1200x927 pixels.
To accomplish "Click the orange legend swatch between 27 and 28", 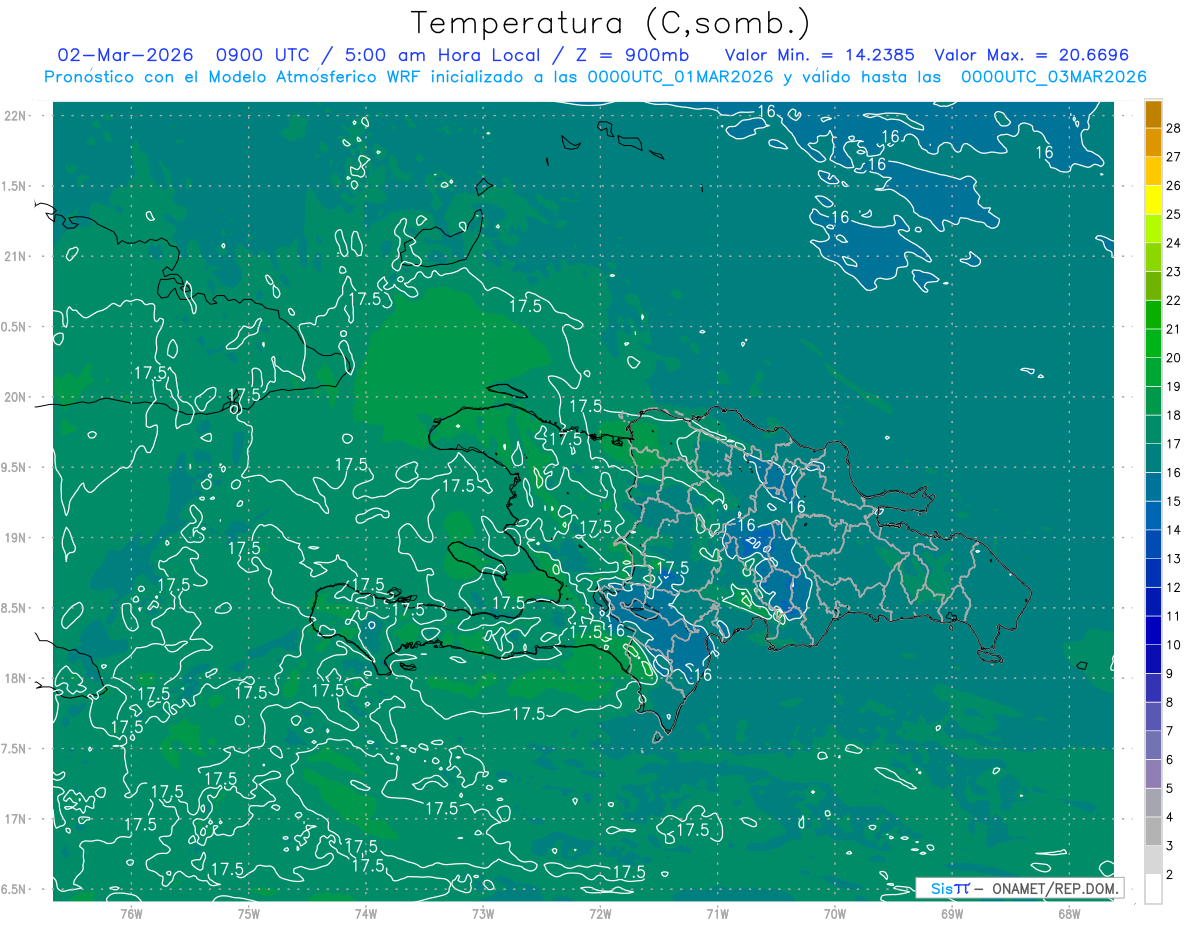I will [x=1153, y=142].
